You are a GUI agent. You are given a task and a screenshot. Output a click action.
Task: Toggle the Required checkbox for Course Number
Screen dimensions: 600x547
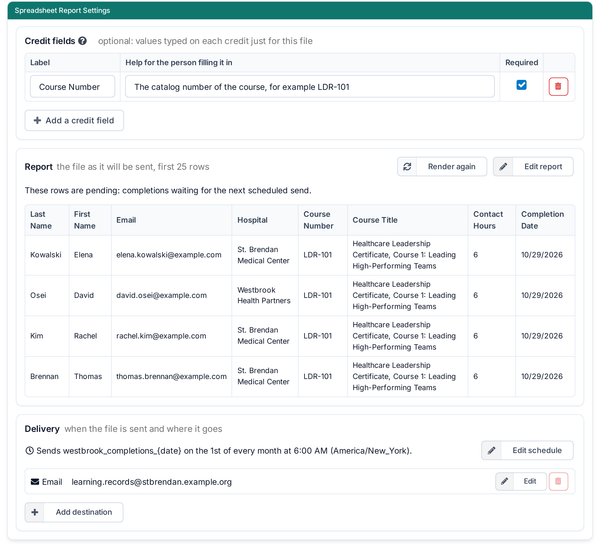[x=521, y=85]
